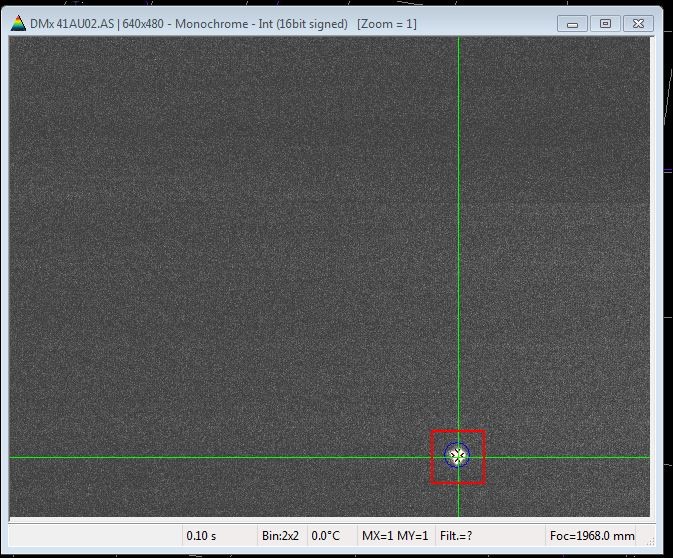Click the window title bar text
Screen dimensions: 673x558
point(189,23)
